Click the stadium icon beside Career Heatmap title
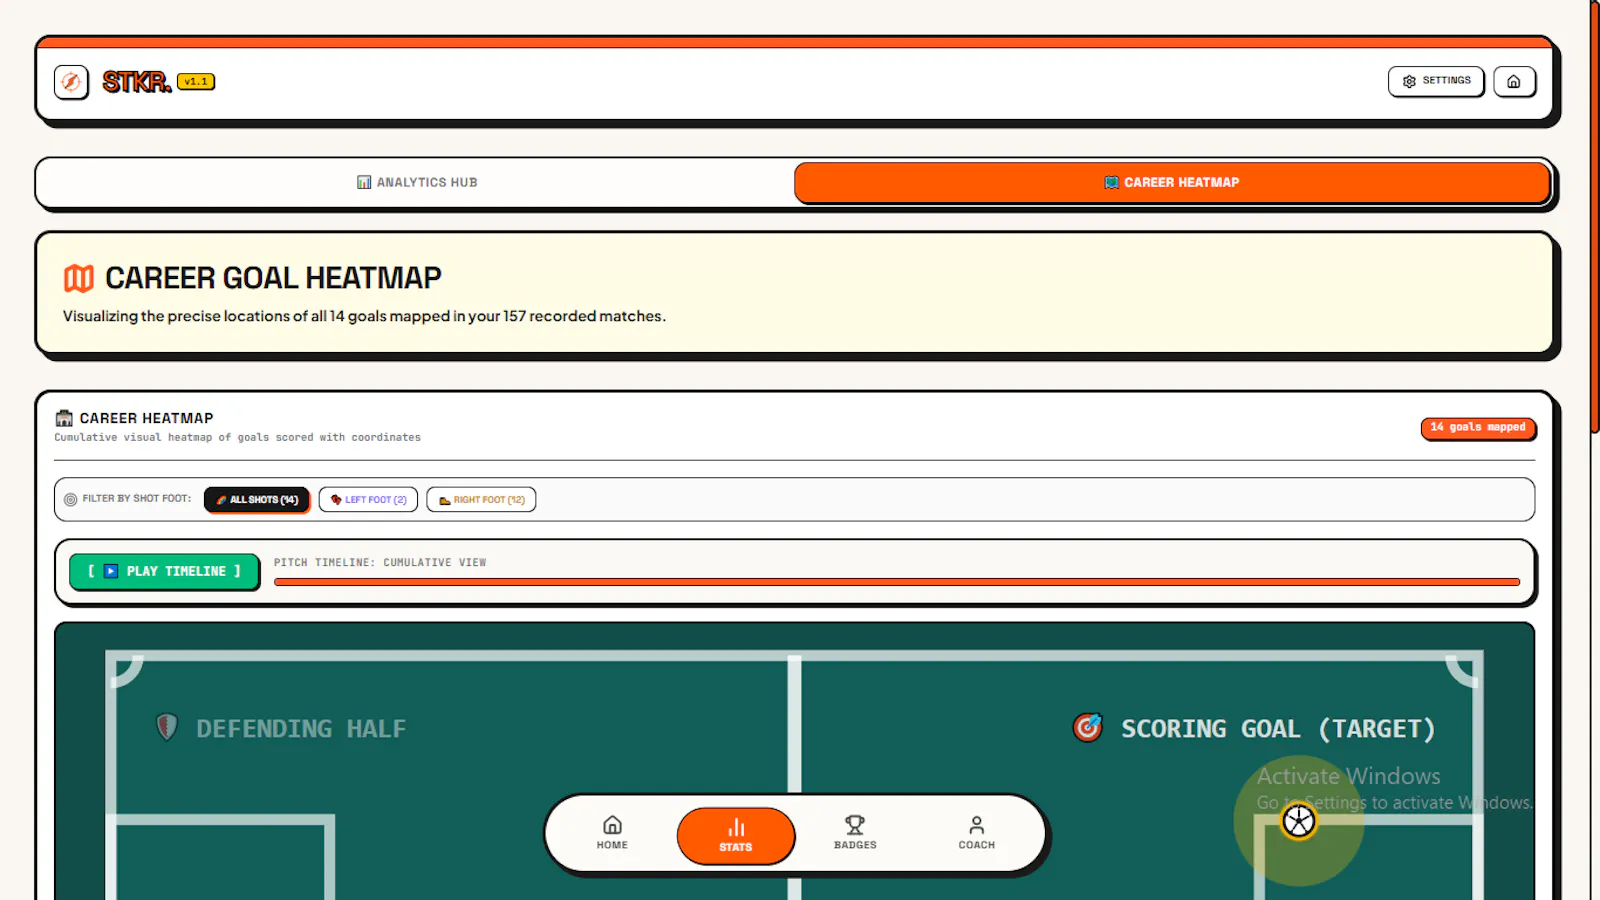The height and width of the screenshot is (900, 1600). point(64,418)
